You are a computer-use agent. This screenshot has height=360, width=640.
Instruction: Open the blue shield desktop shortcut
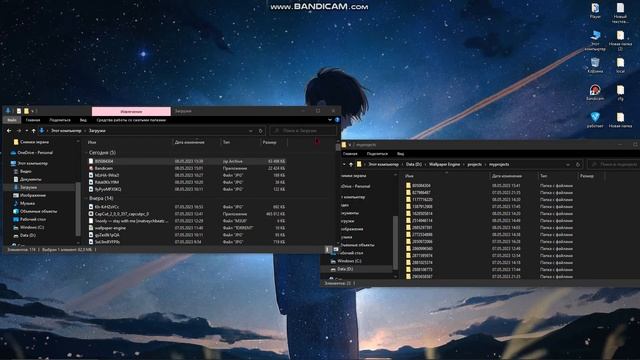click(x=595, y=120)
